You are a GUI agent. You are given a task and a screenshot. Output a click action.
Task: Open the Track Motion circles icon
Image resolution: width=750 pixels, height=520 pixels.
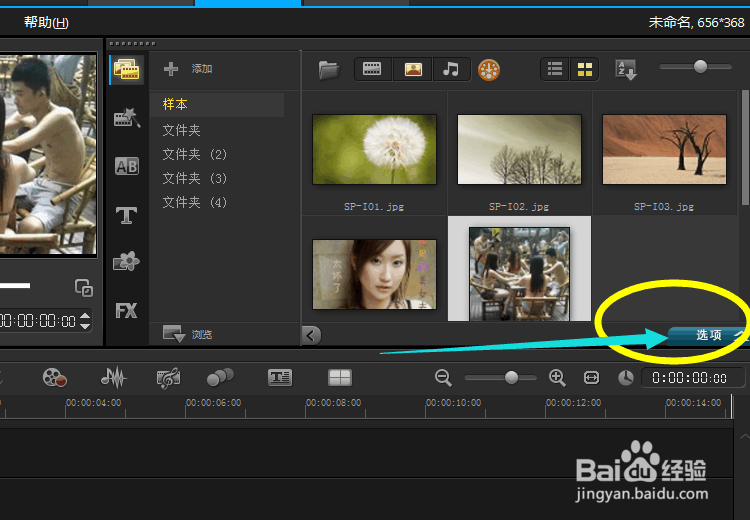pyautogui.click(x=220, y=377)
